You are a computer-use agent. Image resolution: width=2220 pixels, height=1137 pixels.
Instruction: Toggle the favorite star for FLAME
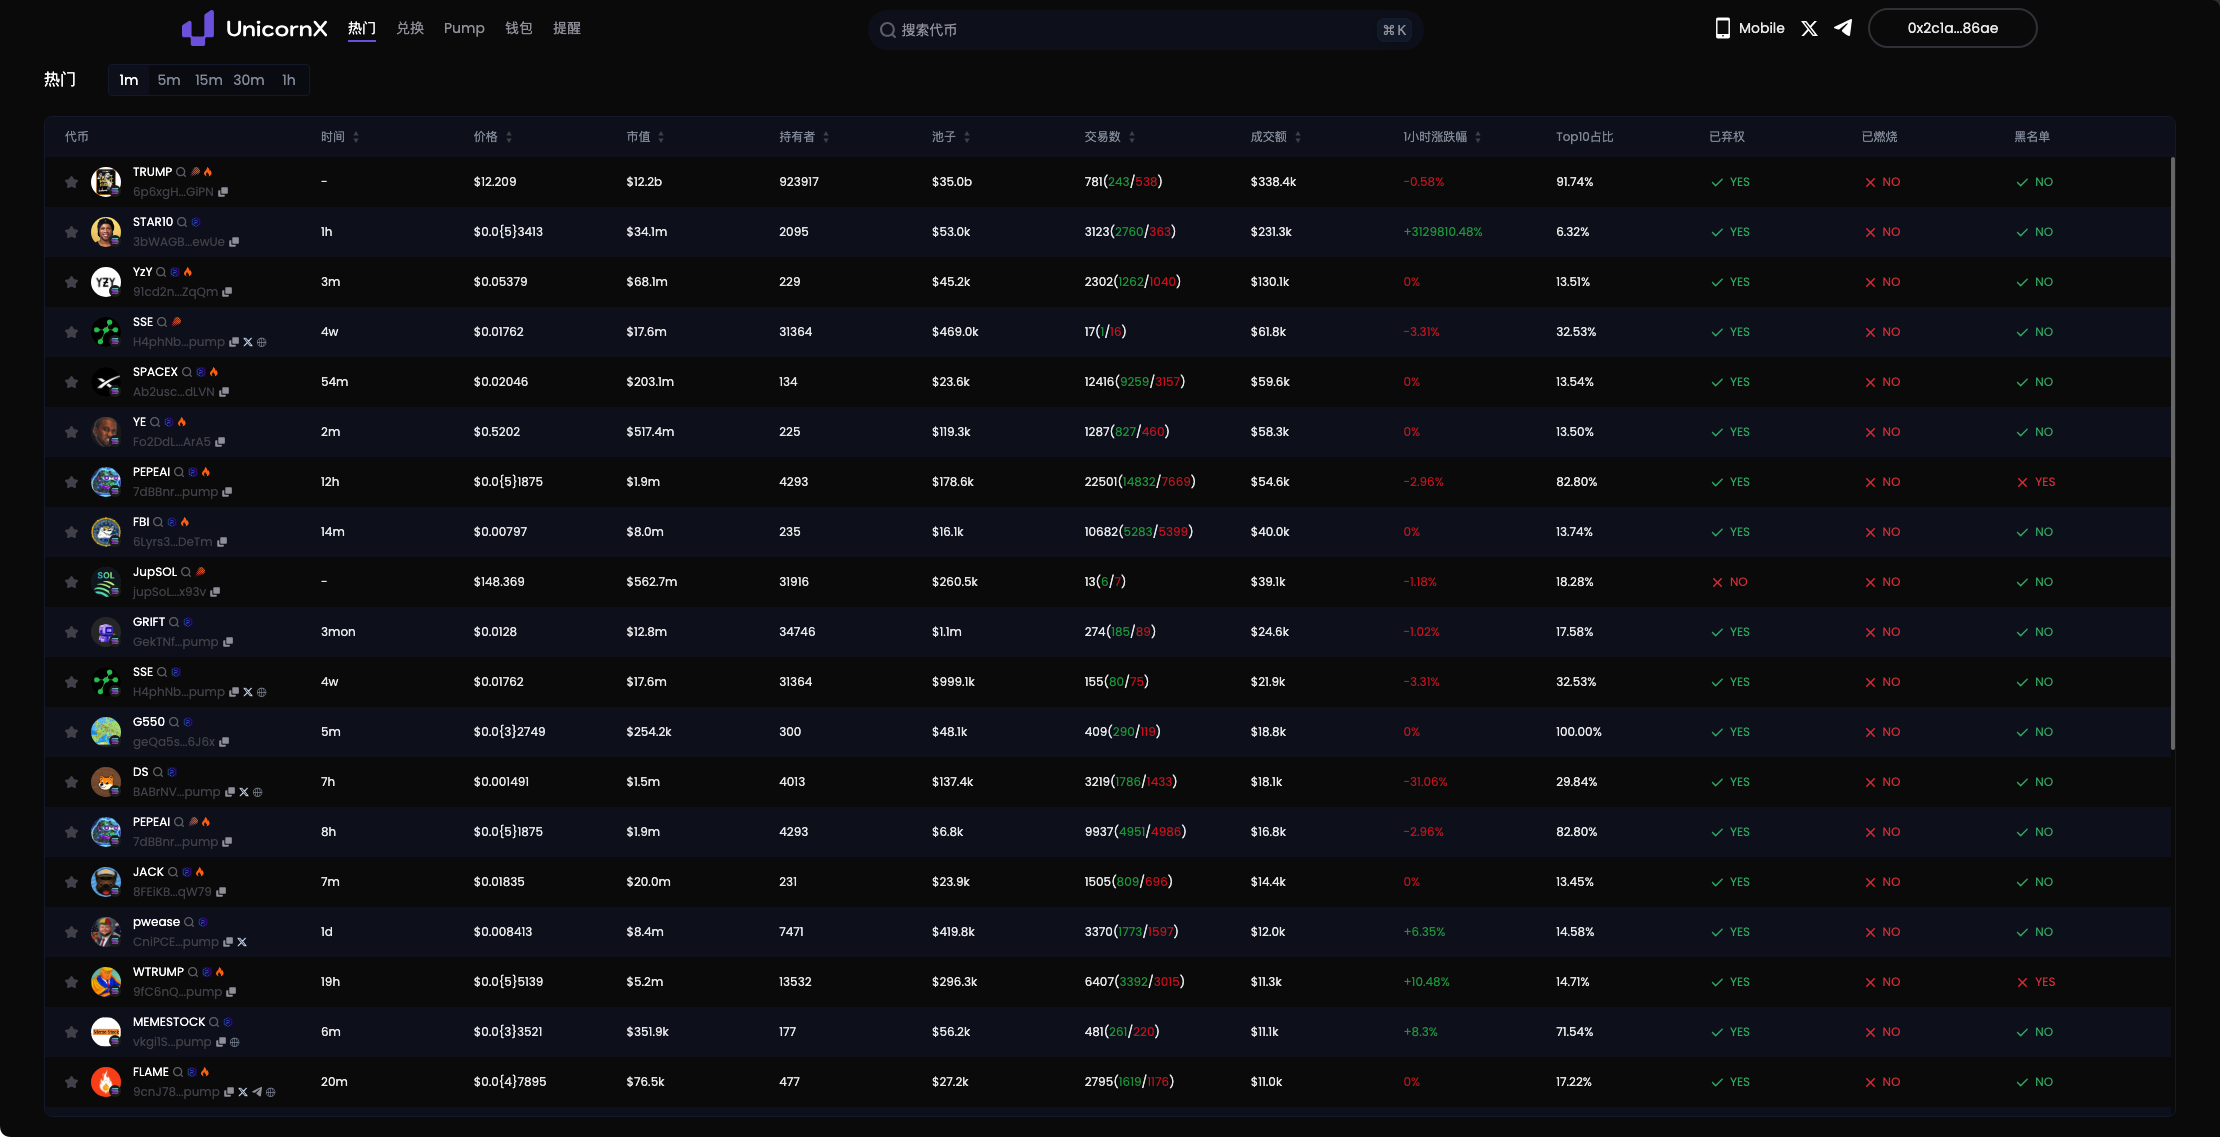point(71,1082)
